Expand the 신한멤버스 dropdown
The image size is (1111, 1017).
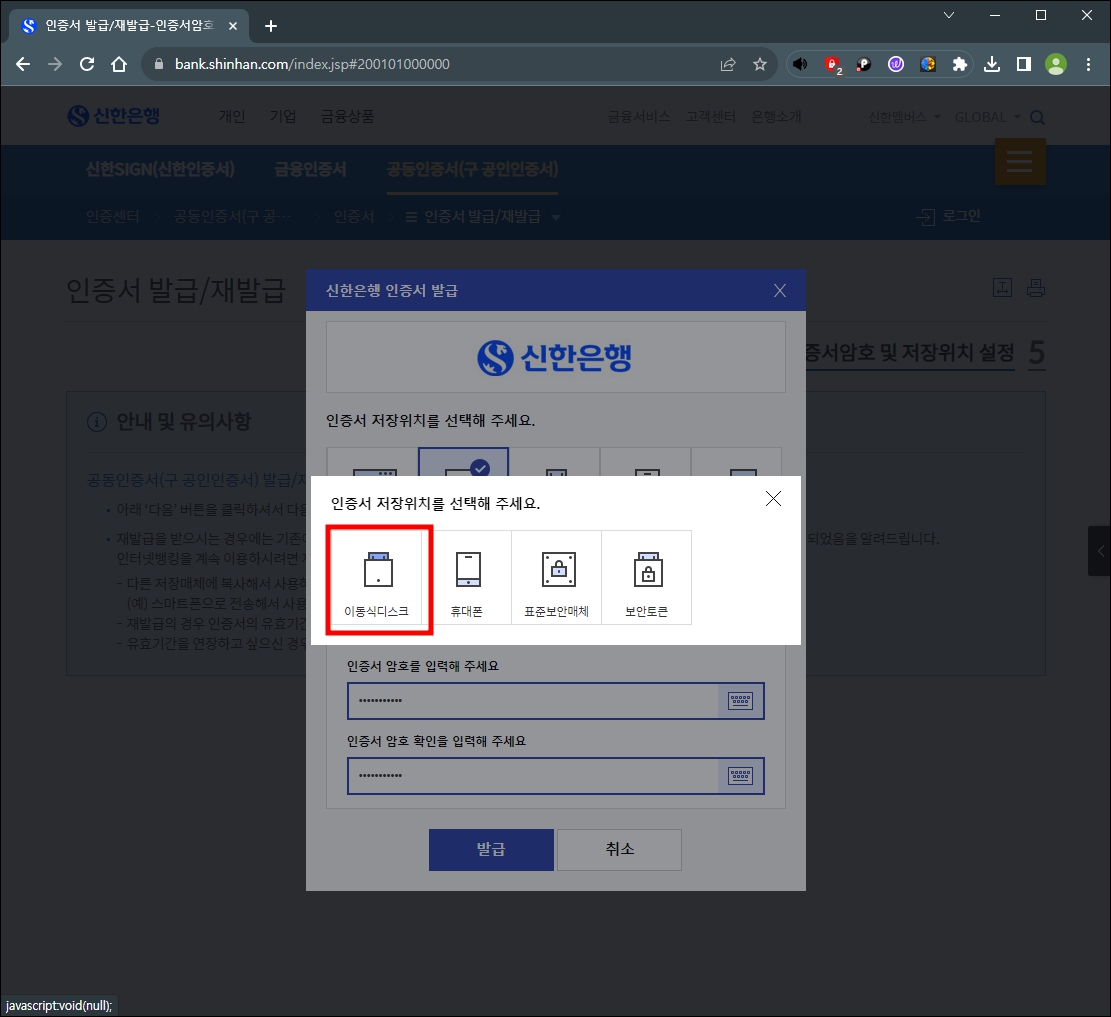pos(904,117)
